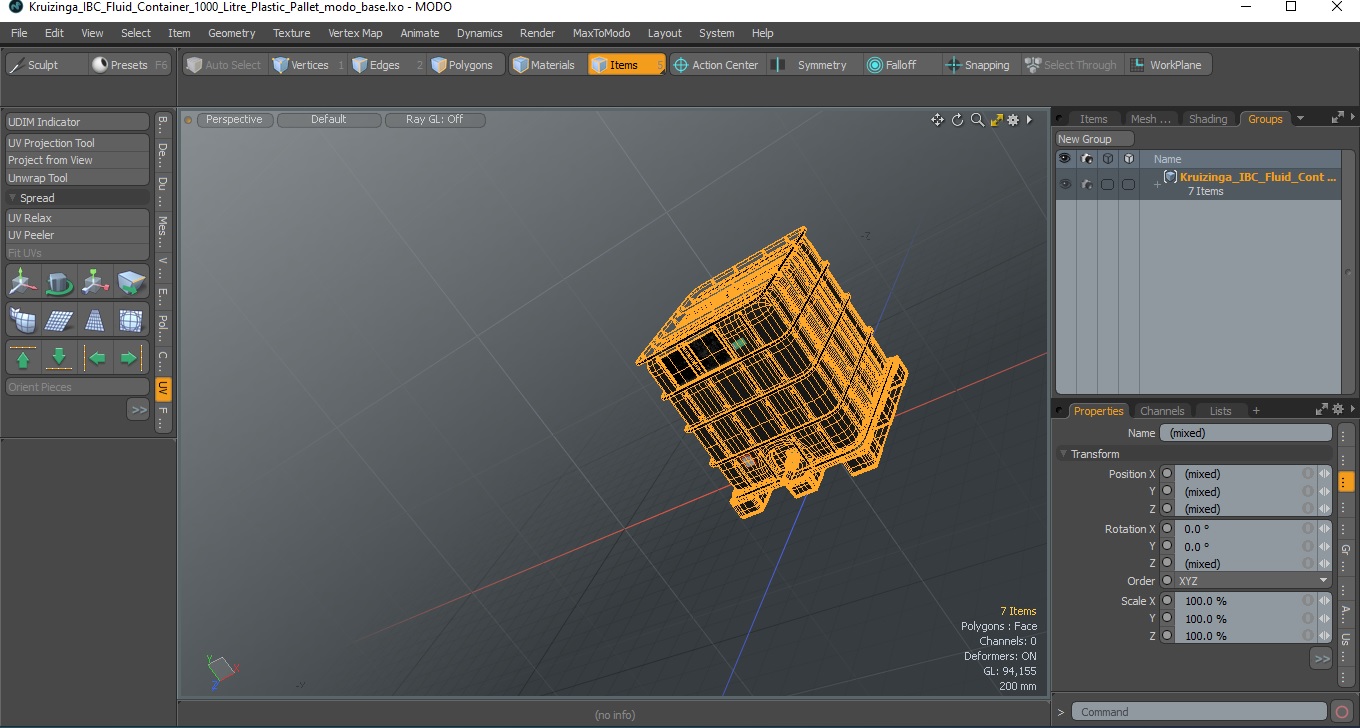
Task: Switch to Materials selection mode
Action: (x=548, y=65)
